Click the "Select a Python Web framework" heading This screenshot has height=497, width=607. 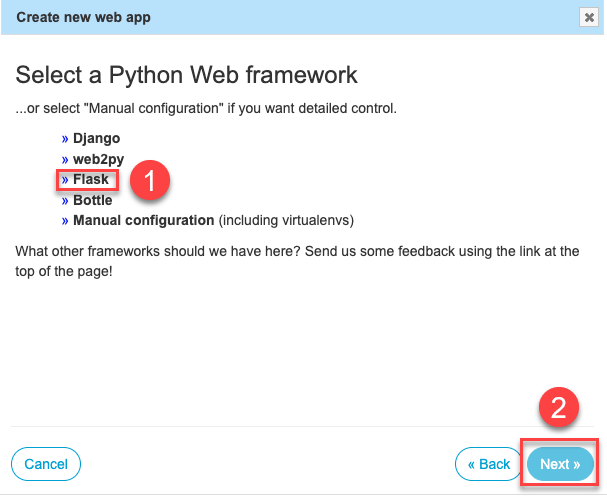(186, 75)
